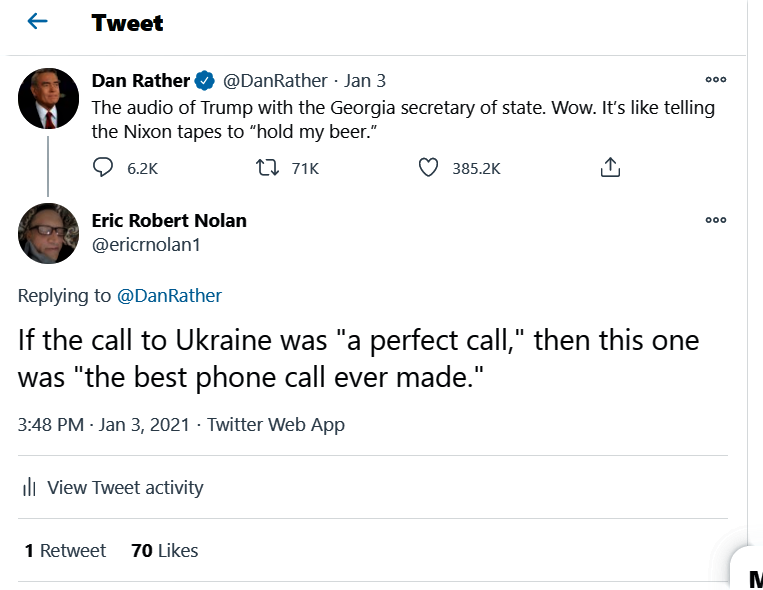
Task: Click @DanRather in Replying to line
Action: pos(169,295)
